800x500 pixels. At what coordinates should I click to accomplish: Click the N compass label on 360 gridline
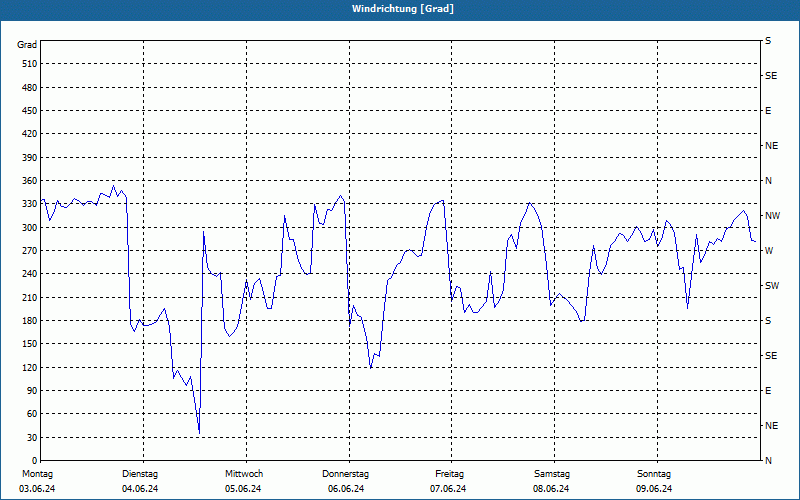tap(768, 181)
